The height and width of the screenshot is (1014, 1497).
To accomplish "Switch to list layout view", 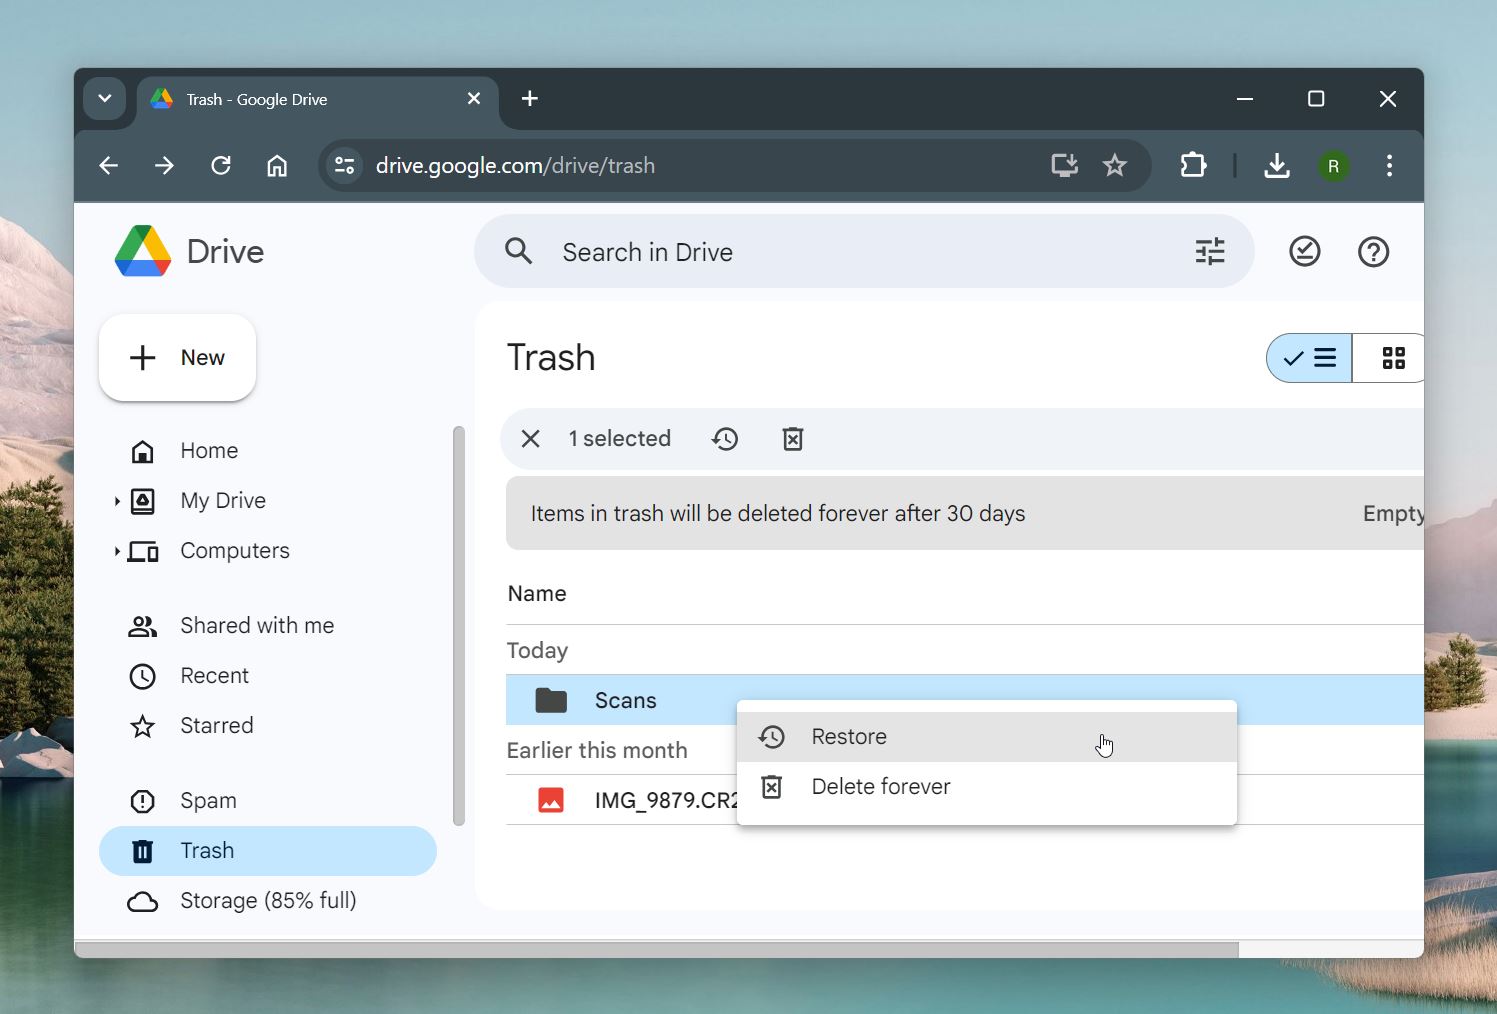I will [1309, 358].
